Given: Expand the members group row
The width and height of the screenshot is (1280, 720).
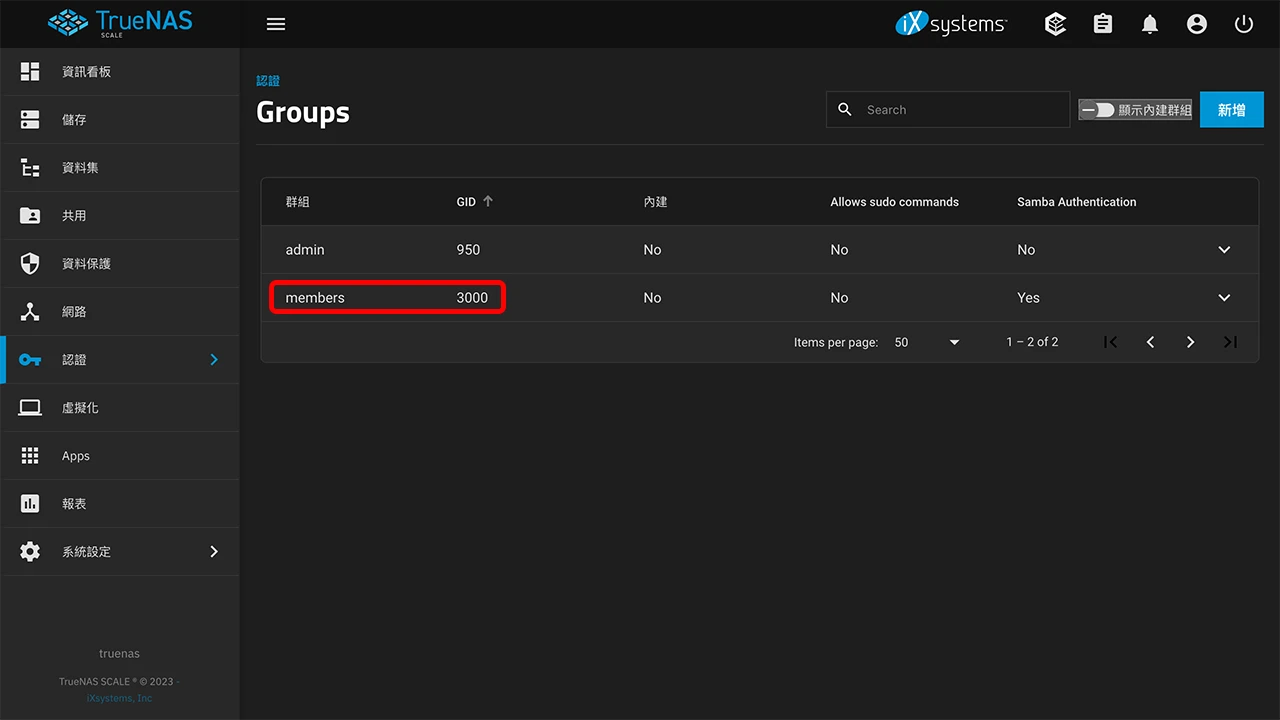Looking at the screenshot, I should (1224, 298).
